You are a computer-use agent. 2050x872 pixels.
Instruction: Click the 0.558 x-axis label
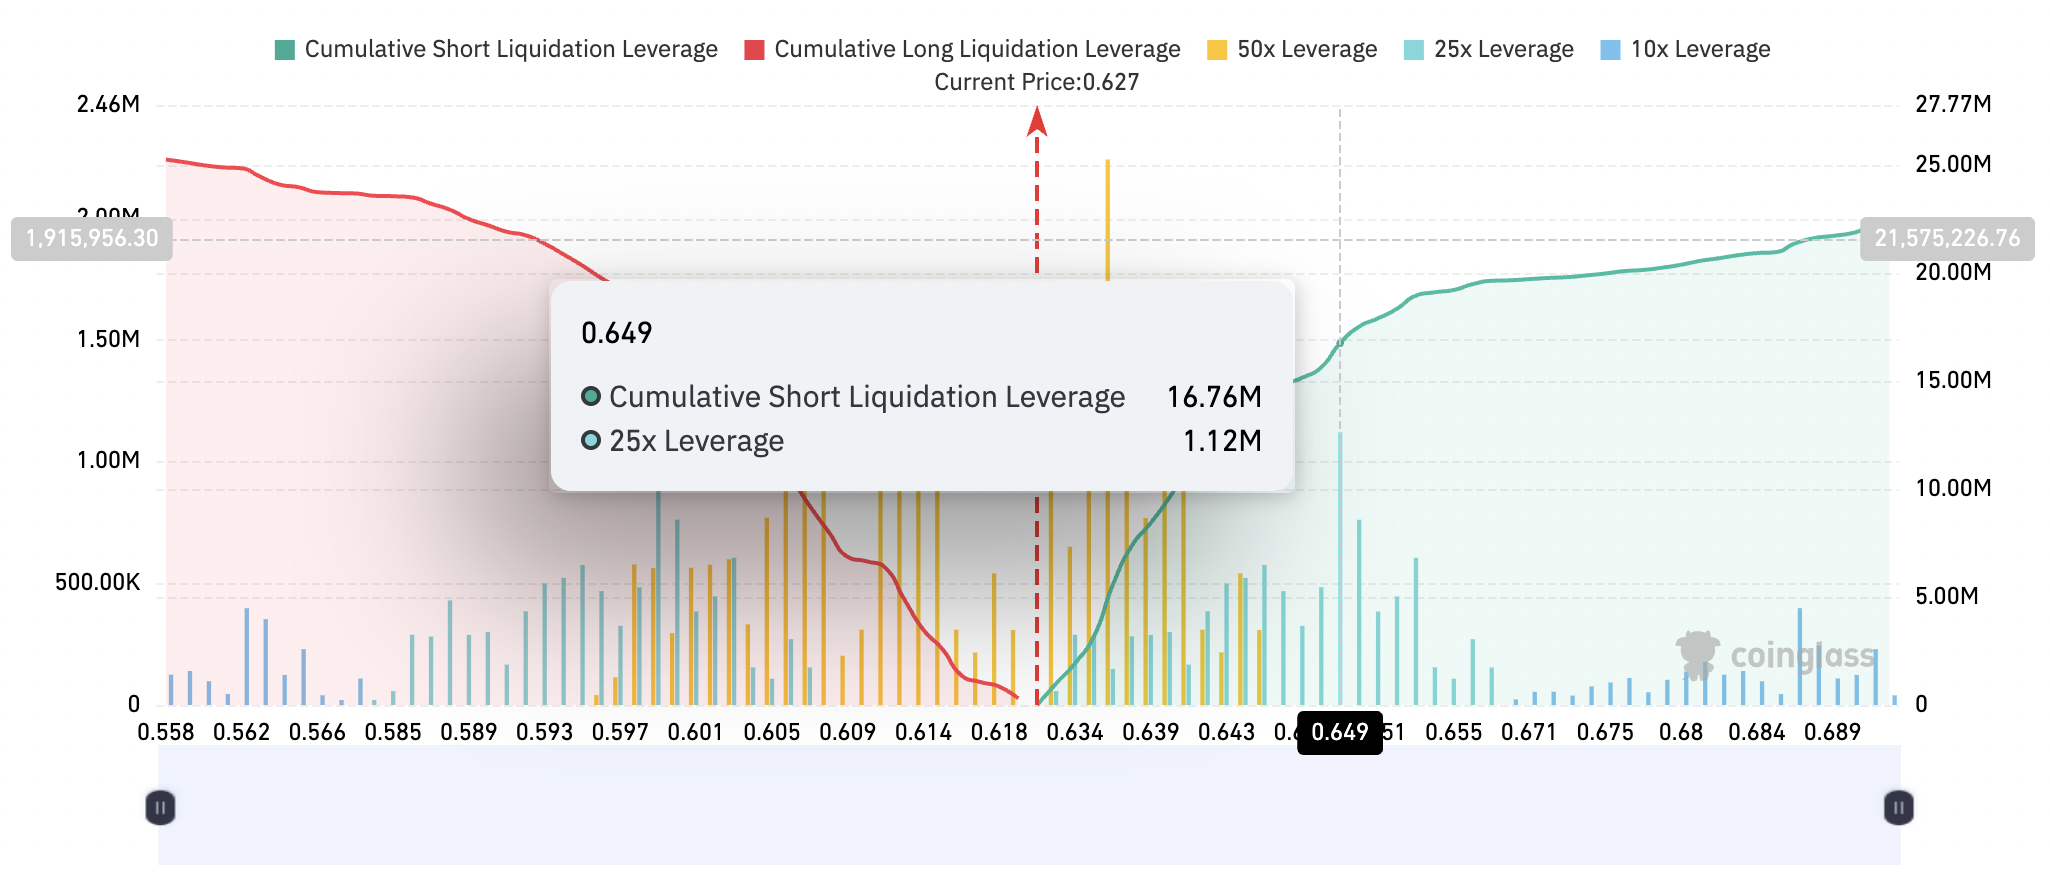tap(166, 732)
